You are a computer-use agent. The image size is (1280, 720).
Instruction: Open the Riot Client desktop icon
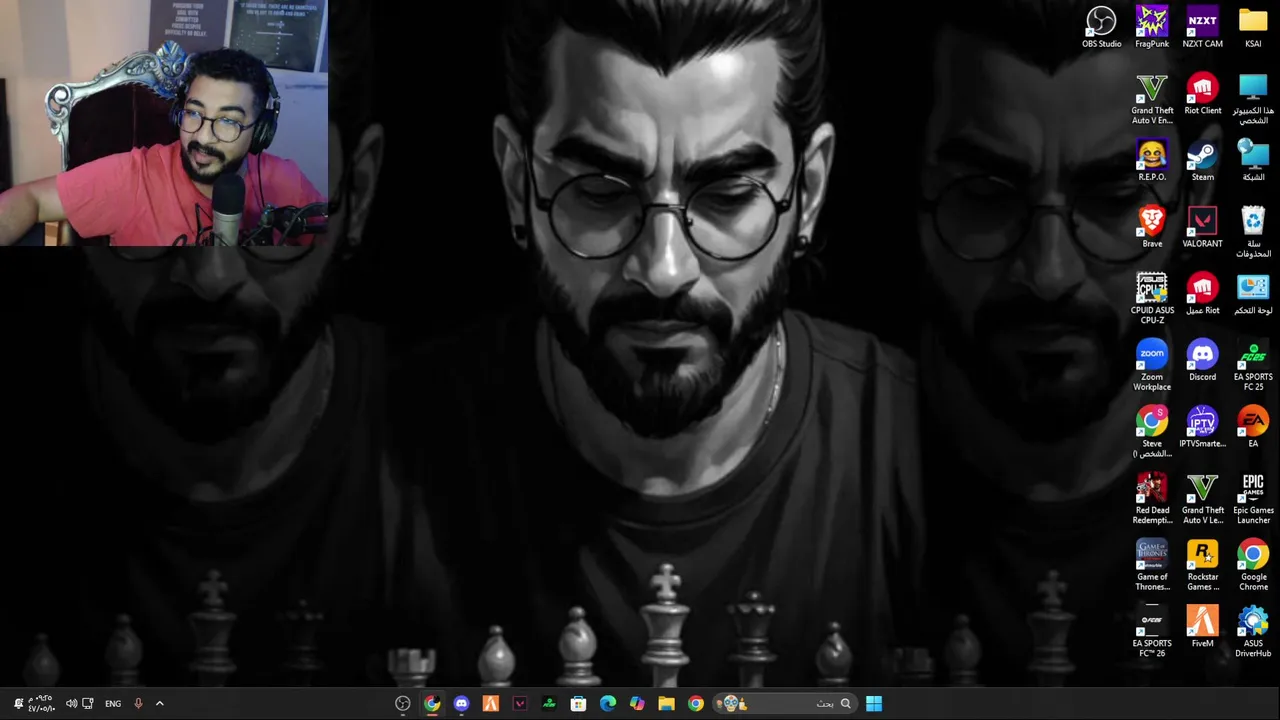pos(1202,94)
